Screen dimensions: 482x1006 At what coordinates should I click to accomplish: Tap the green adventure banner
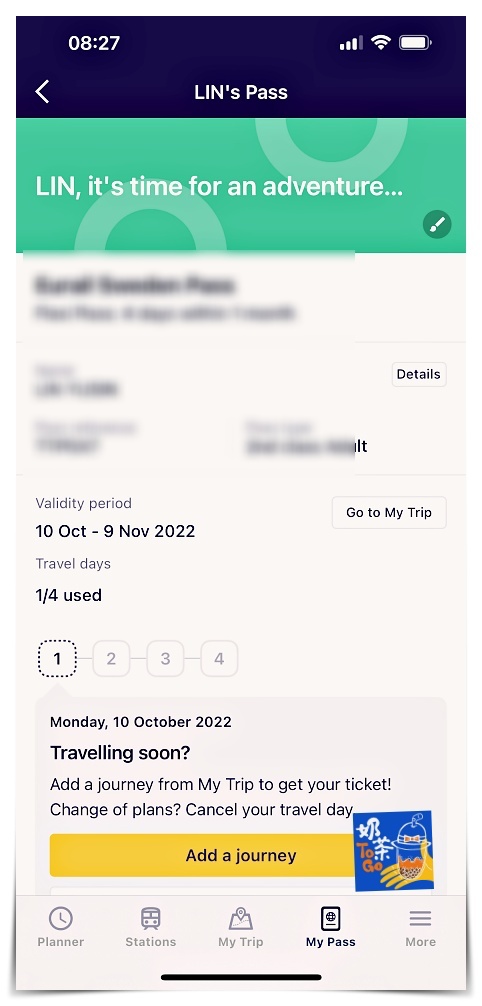241,185
